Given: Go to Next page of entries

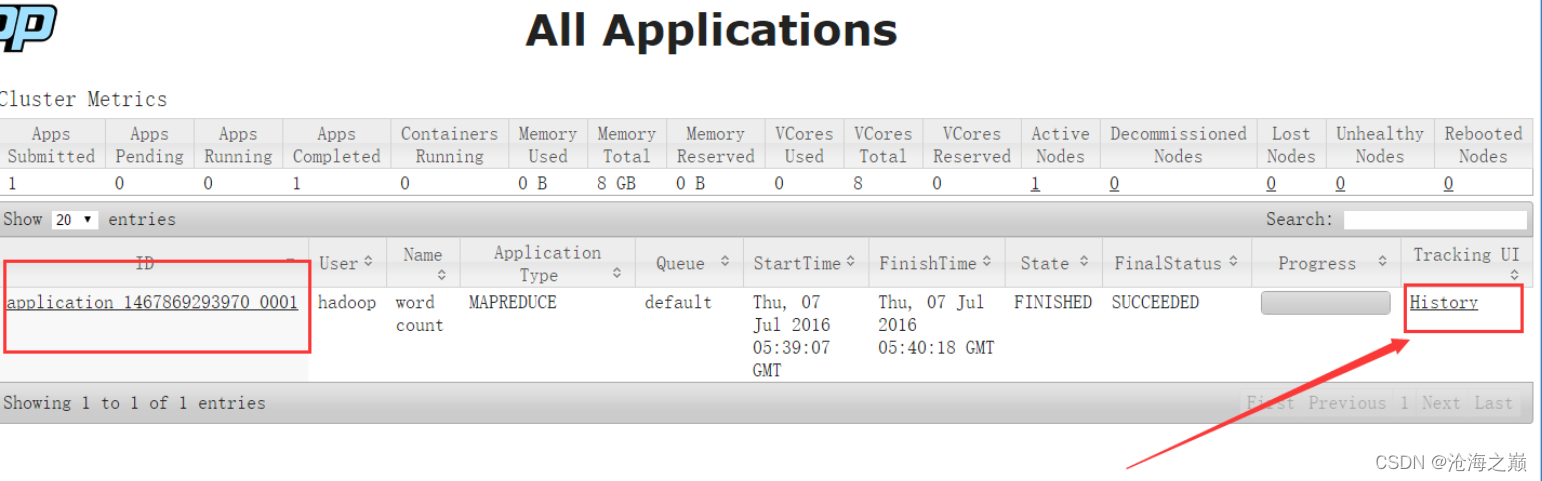Looking at the screenshot, I should [1441, 403].
